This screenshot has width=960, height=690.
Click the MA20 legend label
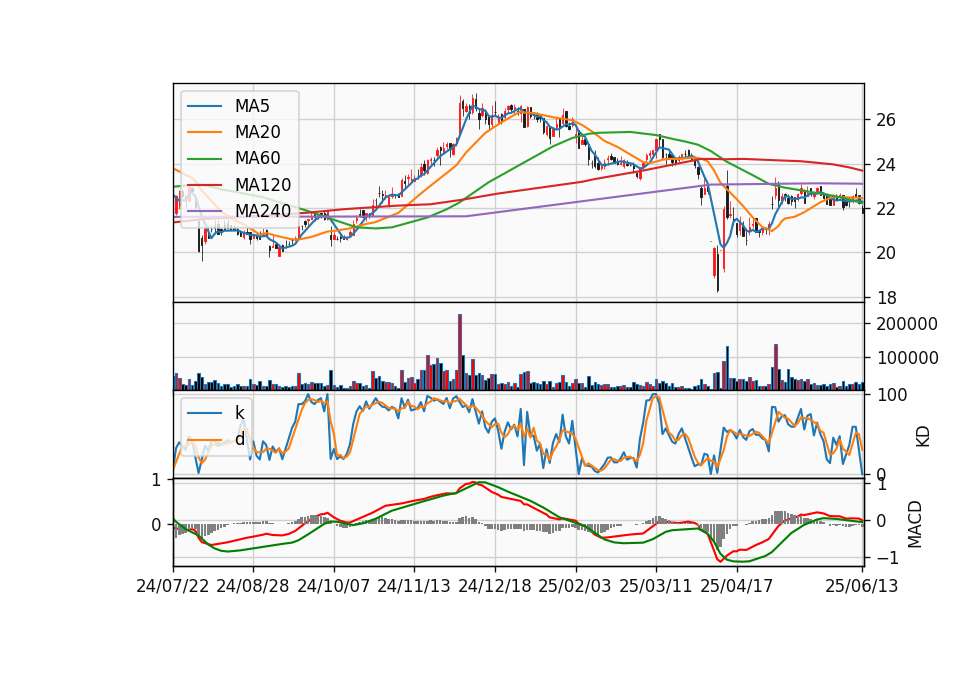click(257, 132)
